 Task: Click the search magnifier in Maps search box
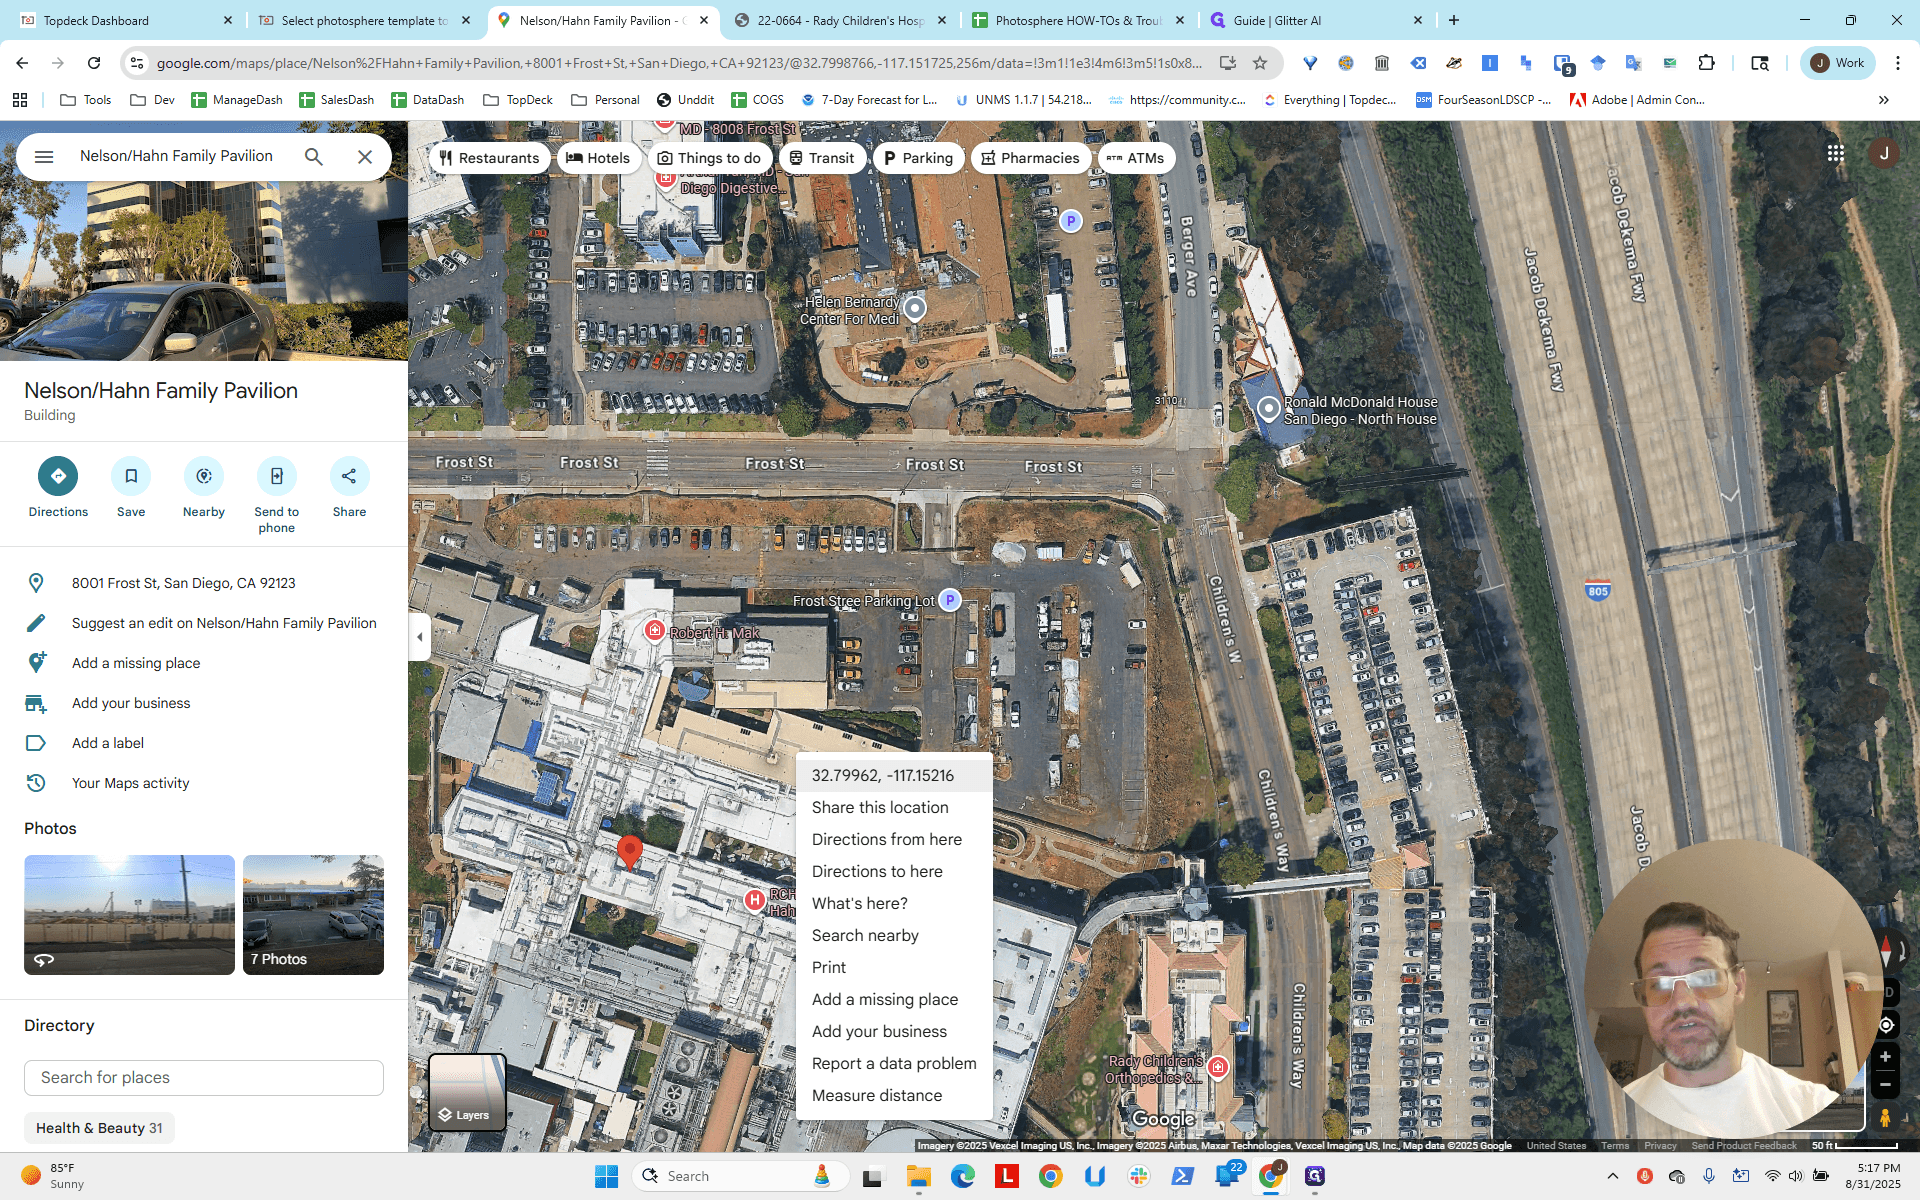click(x=314, y=157)
